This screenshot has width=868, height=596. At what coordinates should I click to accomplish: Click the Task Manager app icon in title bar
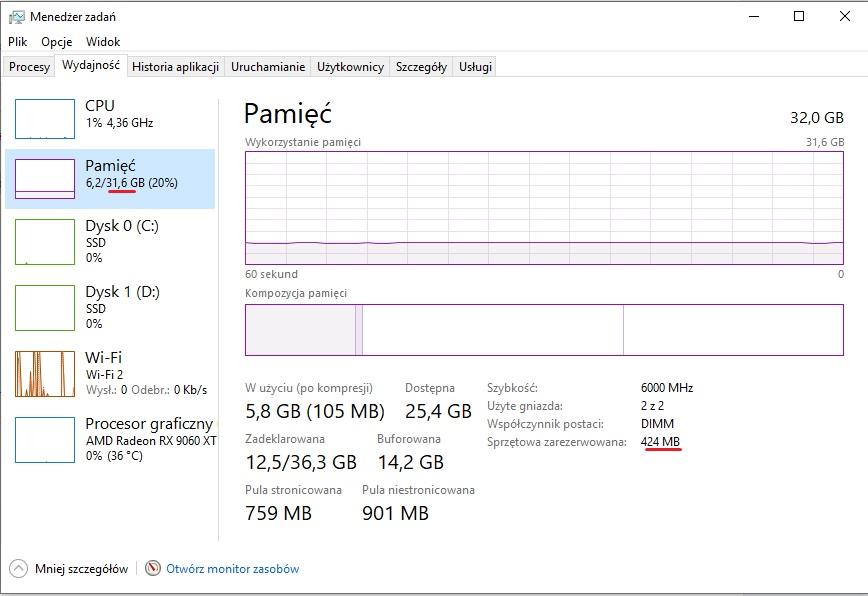[17, 16]
